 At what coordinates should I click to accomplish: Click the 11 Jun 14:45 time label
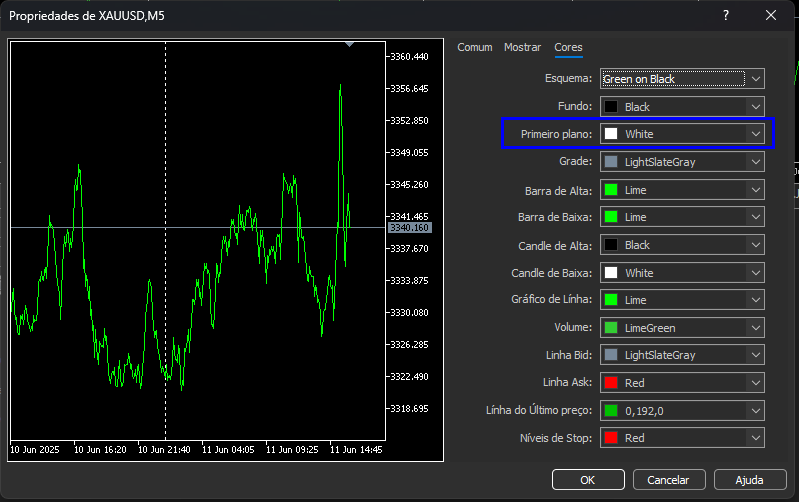click(356, 450)
